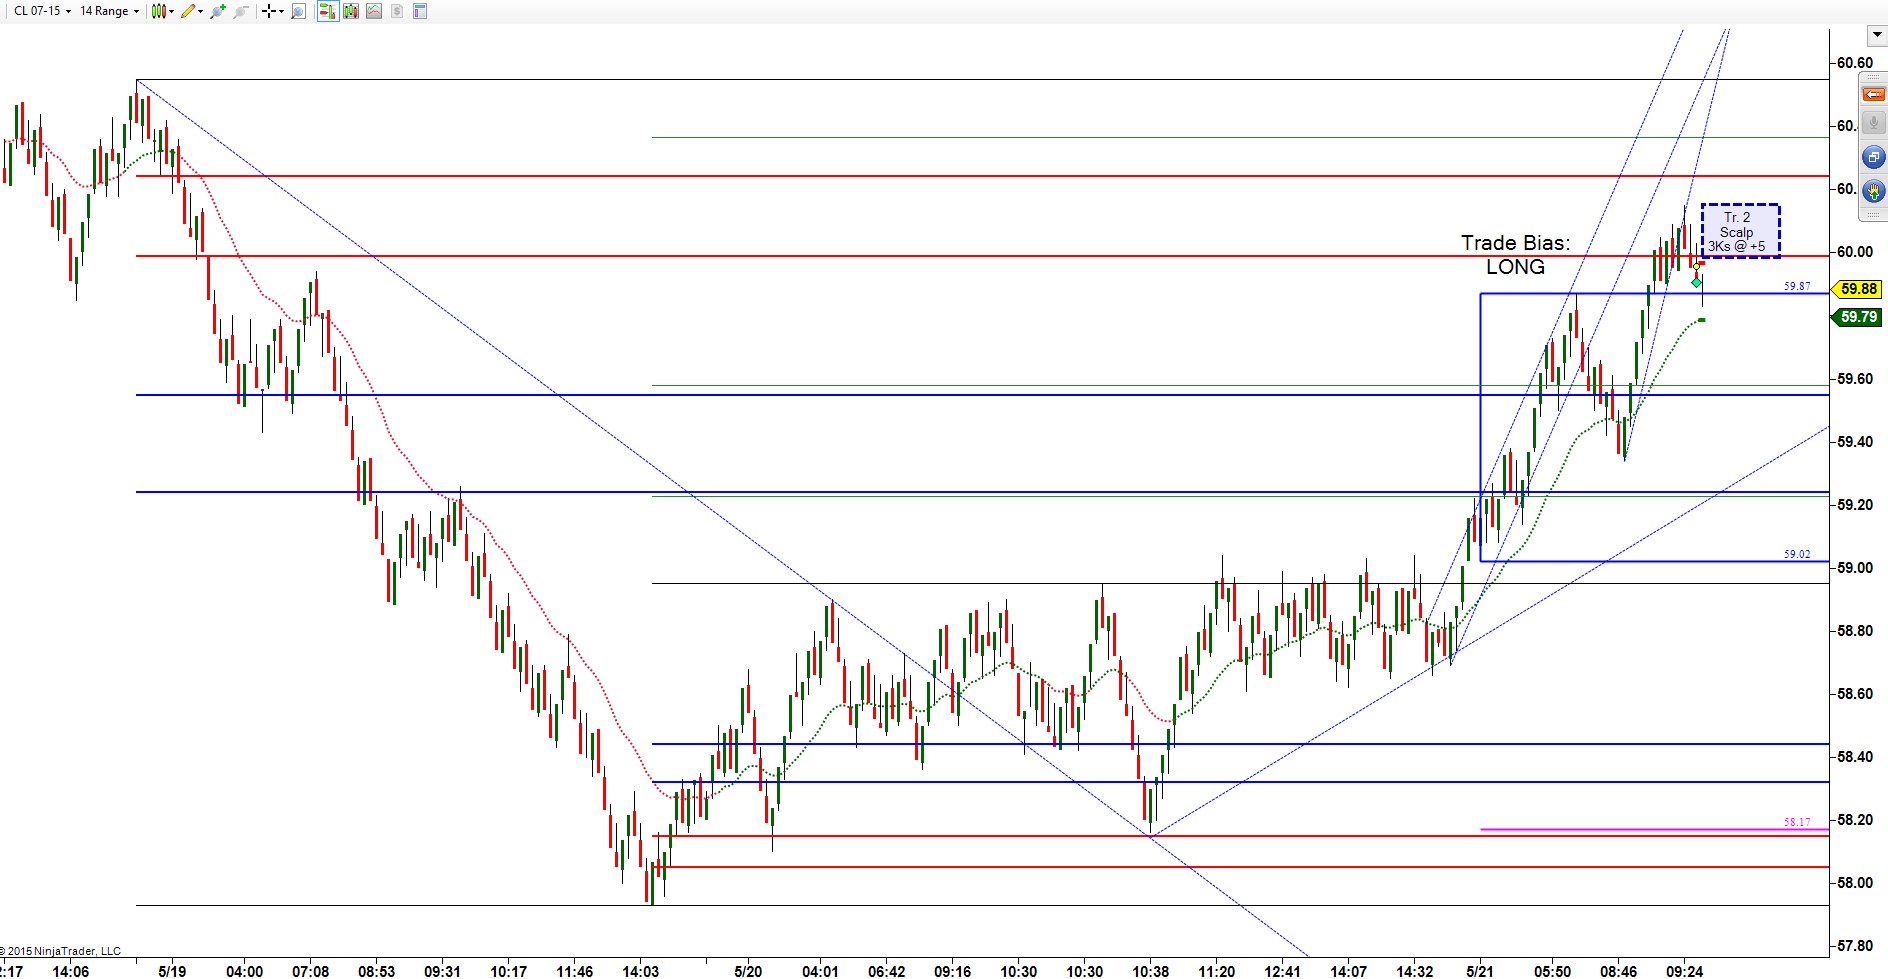
Task: Click the blue 59.02 line label
Action: (x=1797, y=554)
